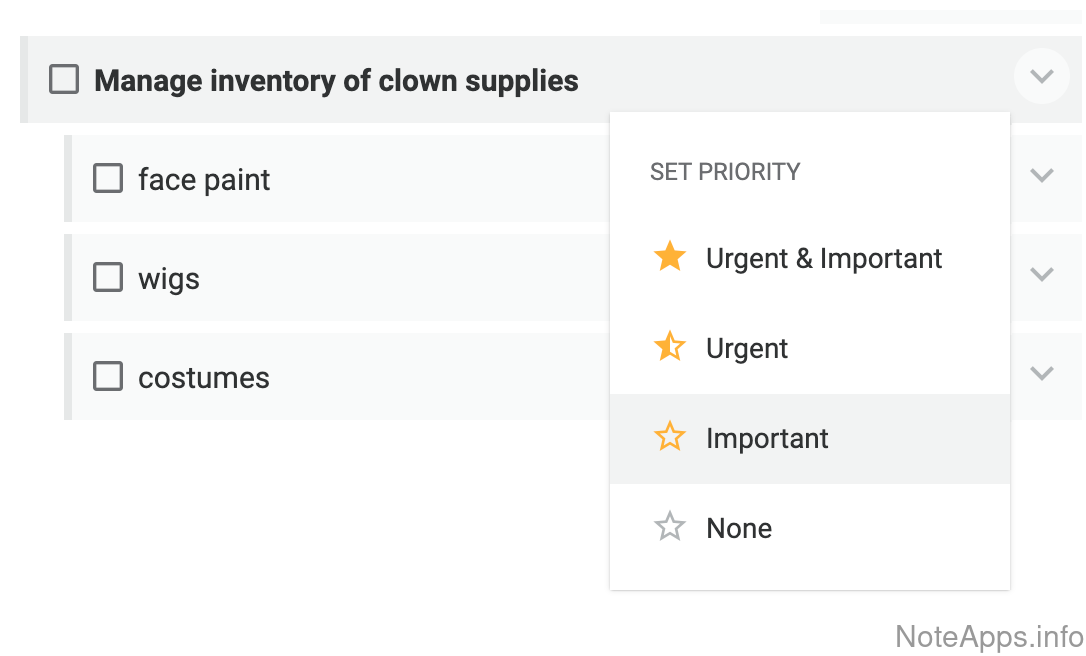Click the costumes subtask label
The height and width of the screenshot is (656, 1086).
204,377
